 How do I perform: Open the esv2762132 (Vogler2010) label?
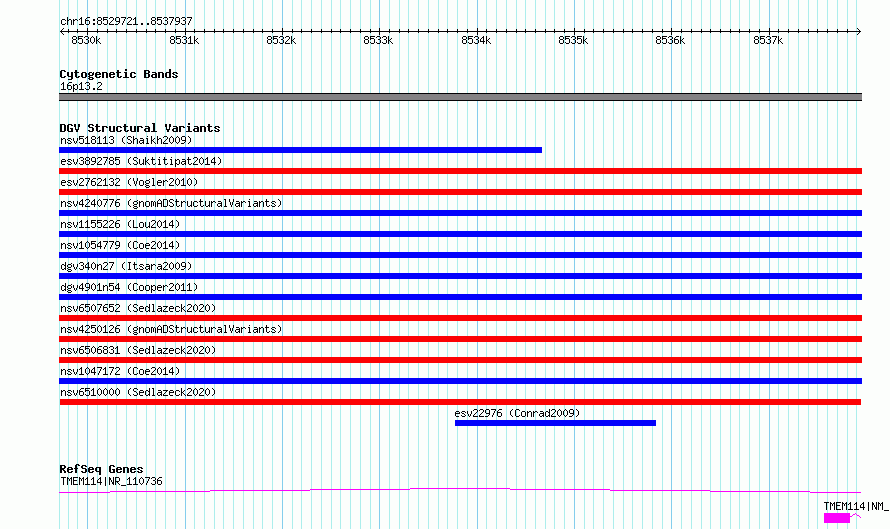[x=129, y=182]
